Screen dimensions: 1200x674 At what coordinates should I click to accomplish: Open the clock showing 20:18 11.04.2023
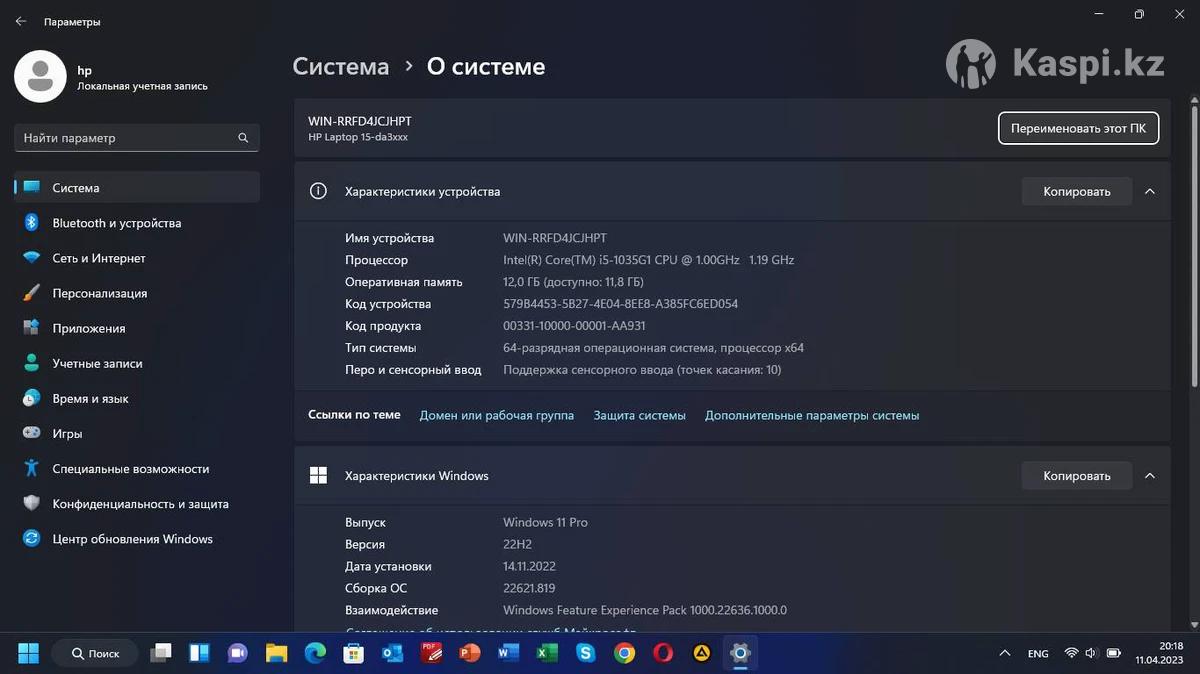click(x=1159, y=653)
